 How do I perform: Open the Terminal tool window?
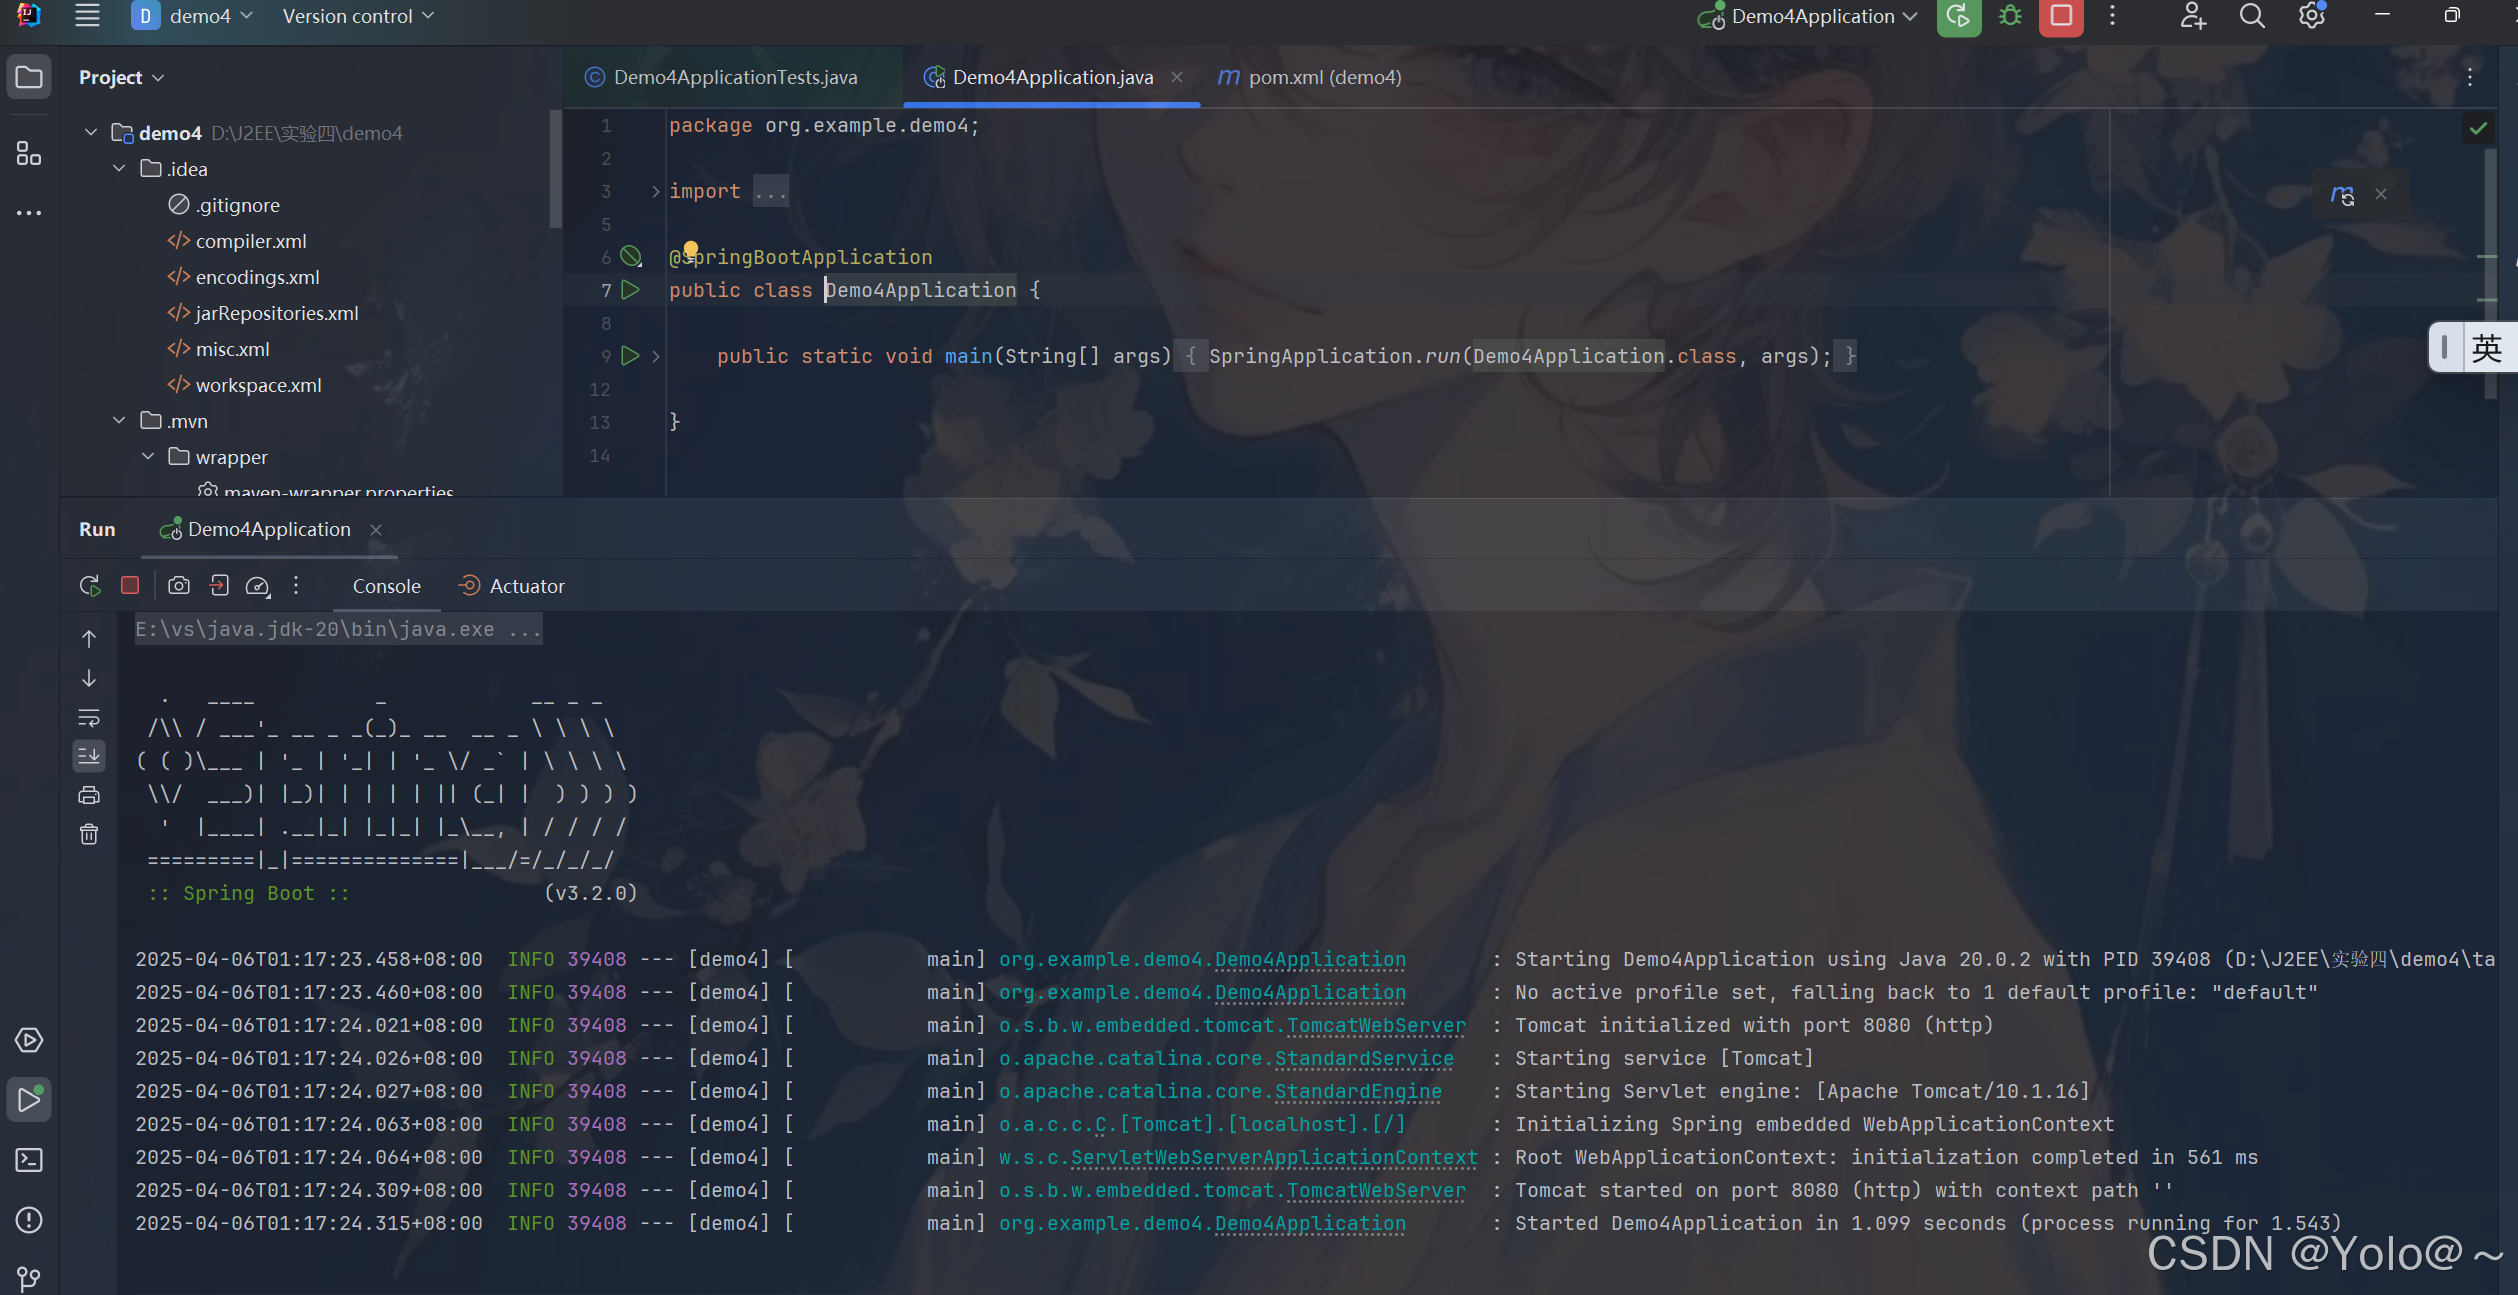point(29,1160)
